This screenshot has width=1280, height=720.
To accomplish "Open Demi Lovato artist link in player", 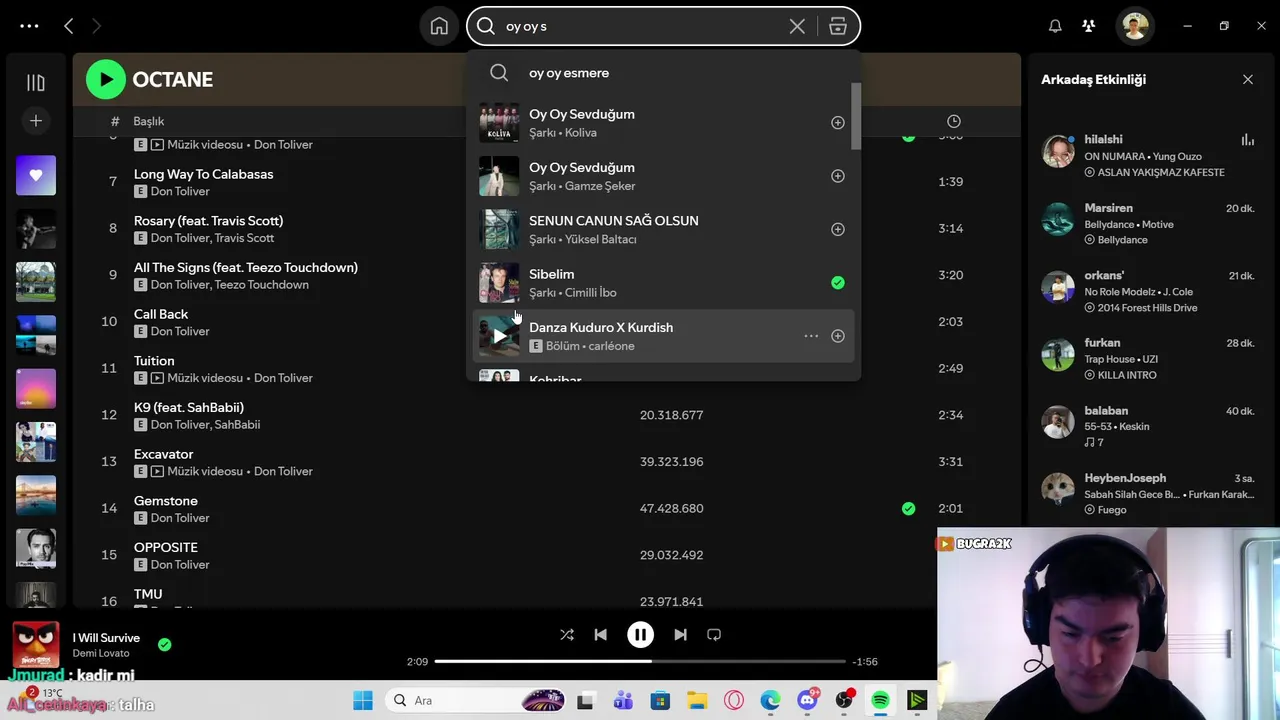I will pyautogui.click(x=101, y=653).
